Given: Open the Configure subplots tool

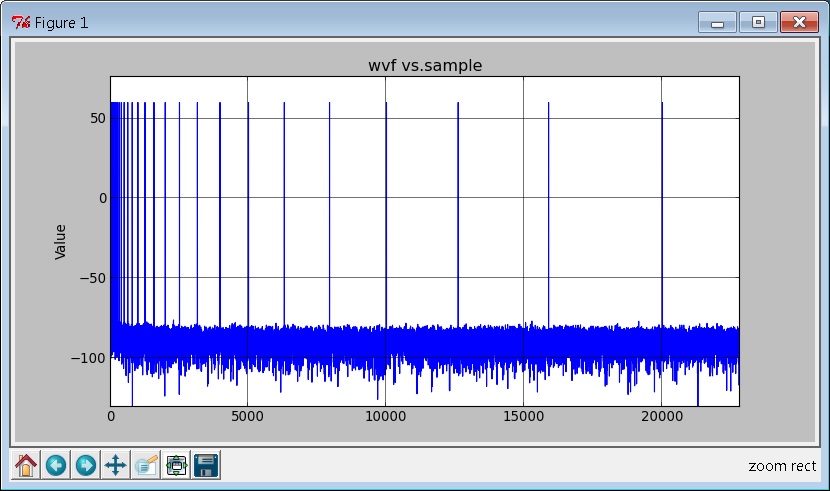Looking at the screenshot, I should 176,466.
